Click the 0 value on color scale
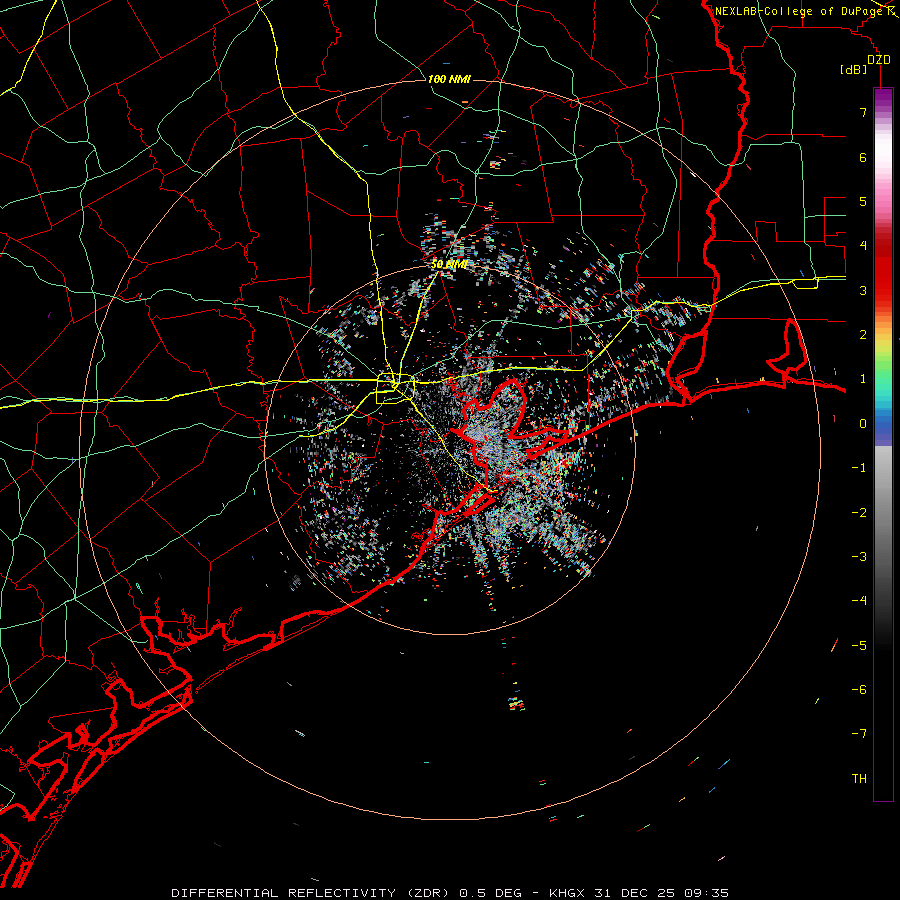900x900 pixels. point(863,424)
